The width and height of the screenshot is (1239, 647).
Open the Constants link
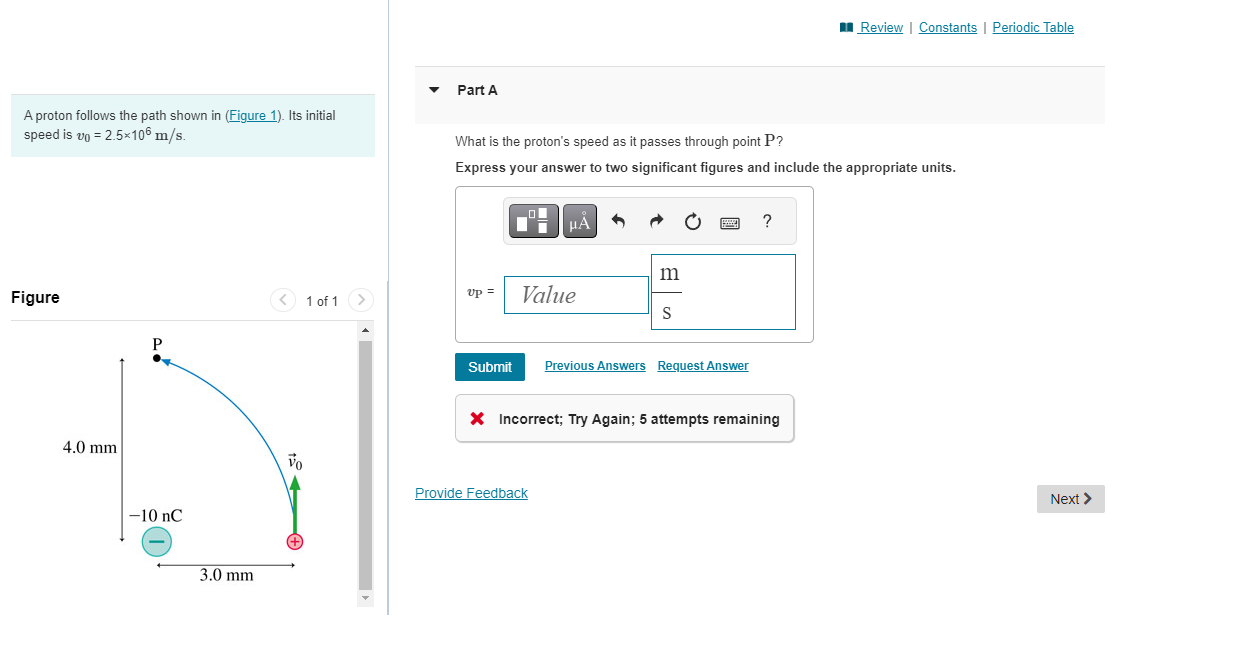947,27
